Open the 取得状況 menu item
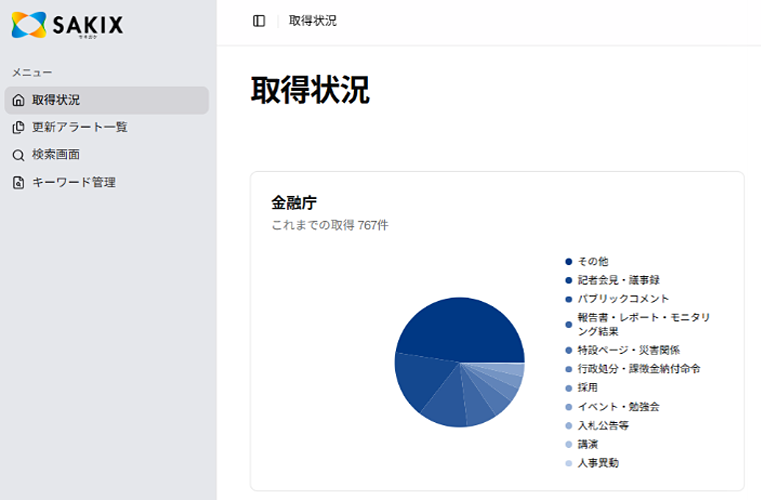 coord(107,100)
